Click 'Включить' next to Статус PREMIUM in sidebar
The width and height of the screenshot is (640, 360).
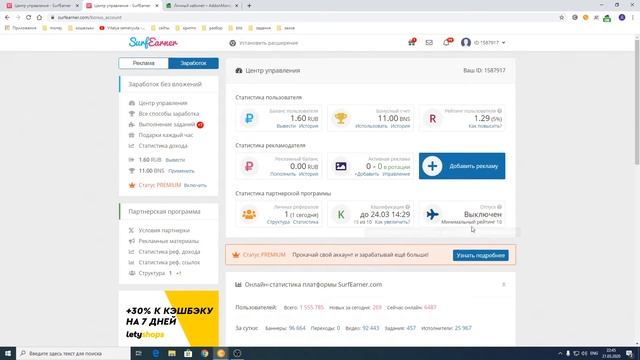click(195, 185)
